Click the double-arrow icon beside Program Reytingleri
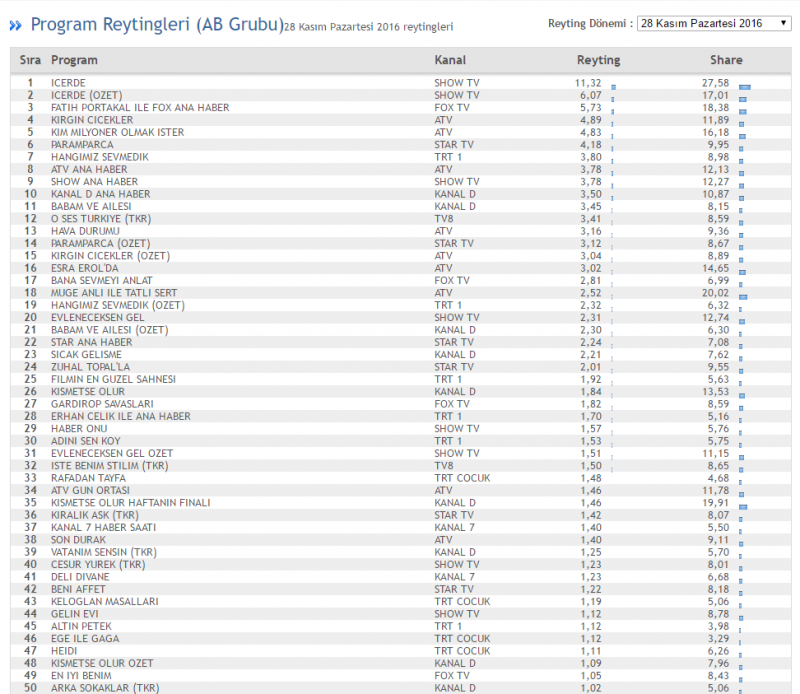The height and width of the screenshot is (694, 800). [x=15, y=26]
